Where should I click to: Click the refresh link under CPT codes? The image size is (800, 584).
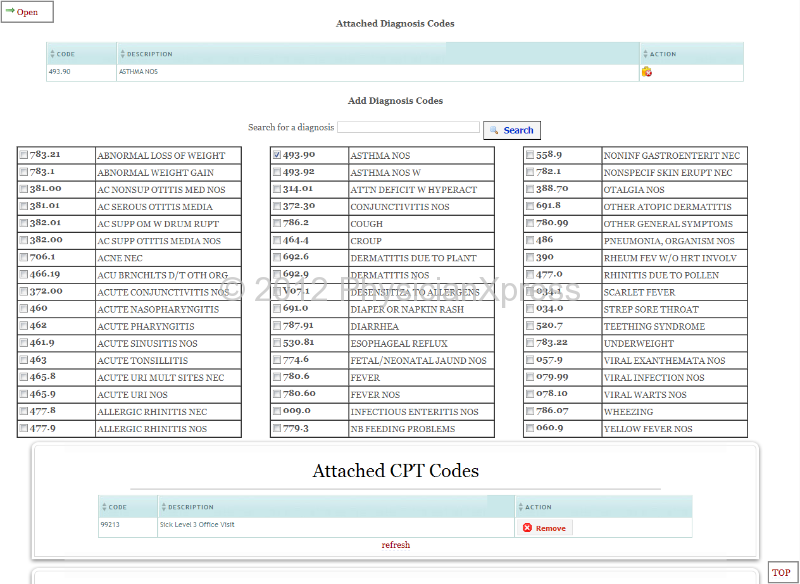pos(395,545)
